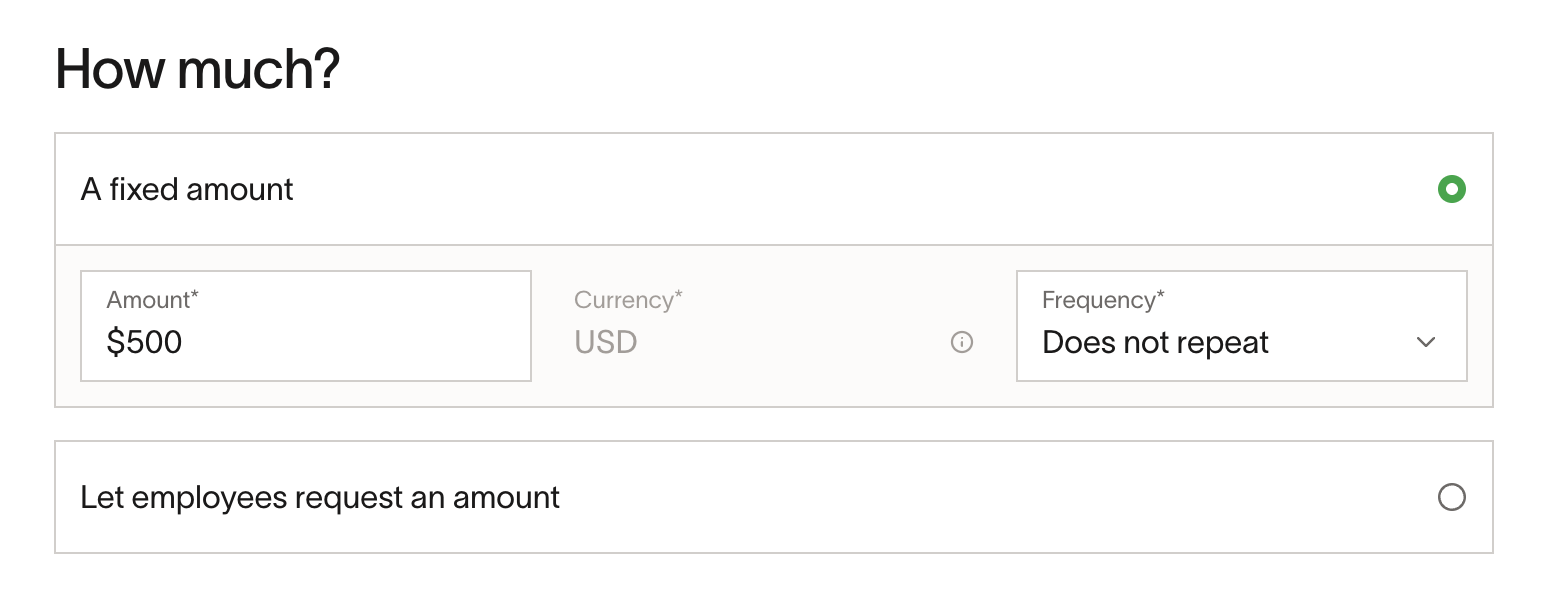Click the empty middle of the Currency field
Image resolution: width=1562 pixels, height=610 pixels.
(790, 343)
